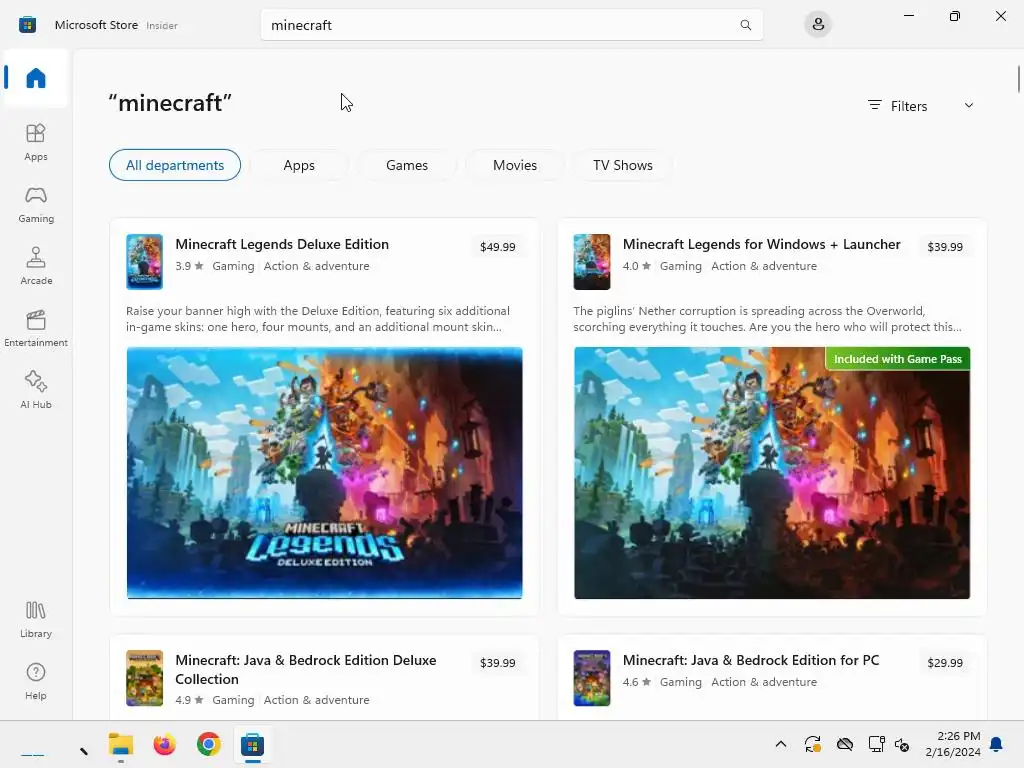The image size is (1024, 768).
Task: Click the $49.99 price button
Action: [x=498, y=247]
